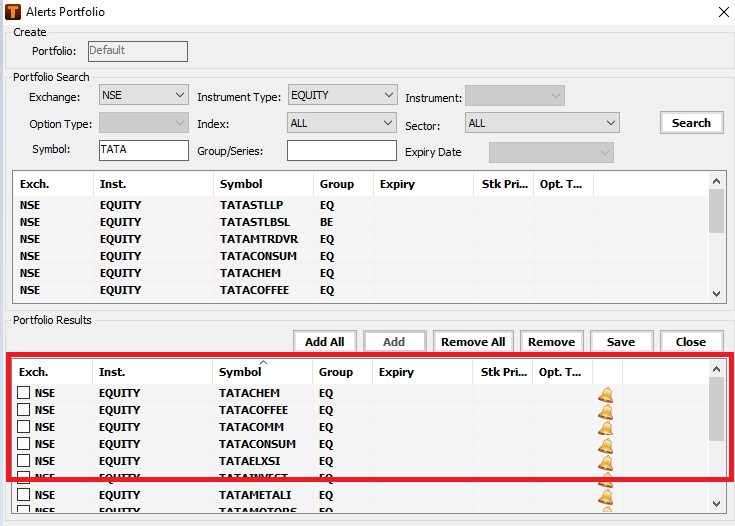
Task: Click the Close button
Action: (691, 342)
